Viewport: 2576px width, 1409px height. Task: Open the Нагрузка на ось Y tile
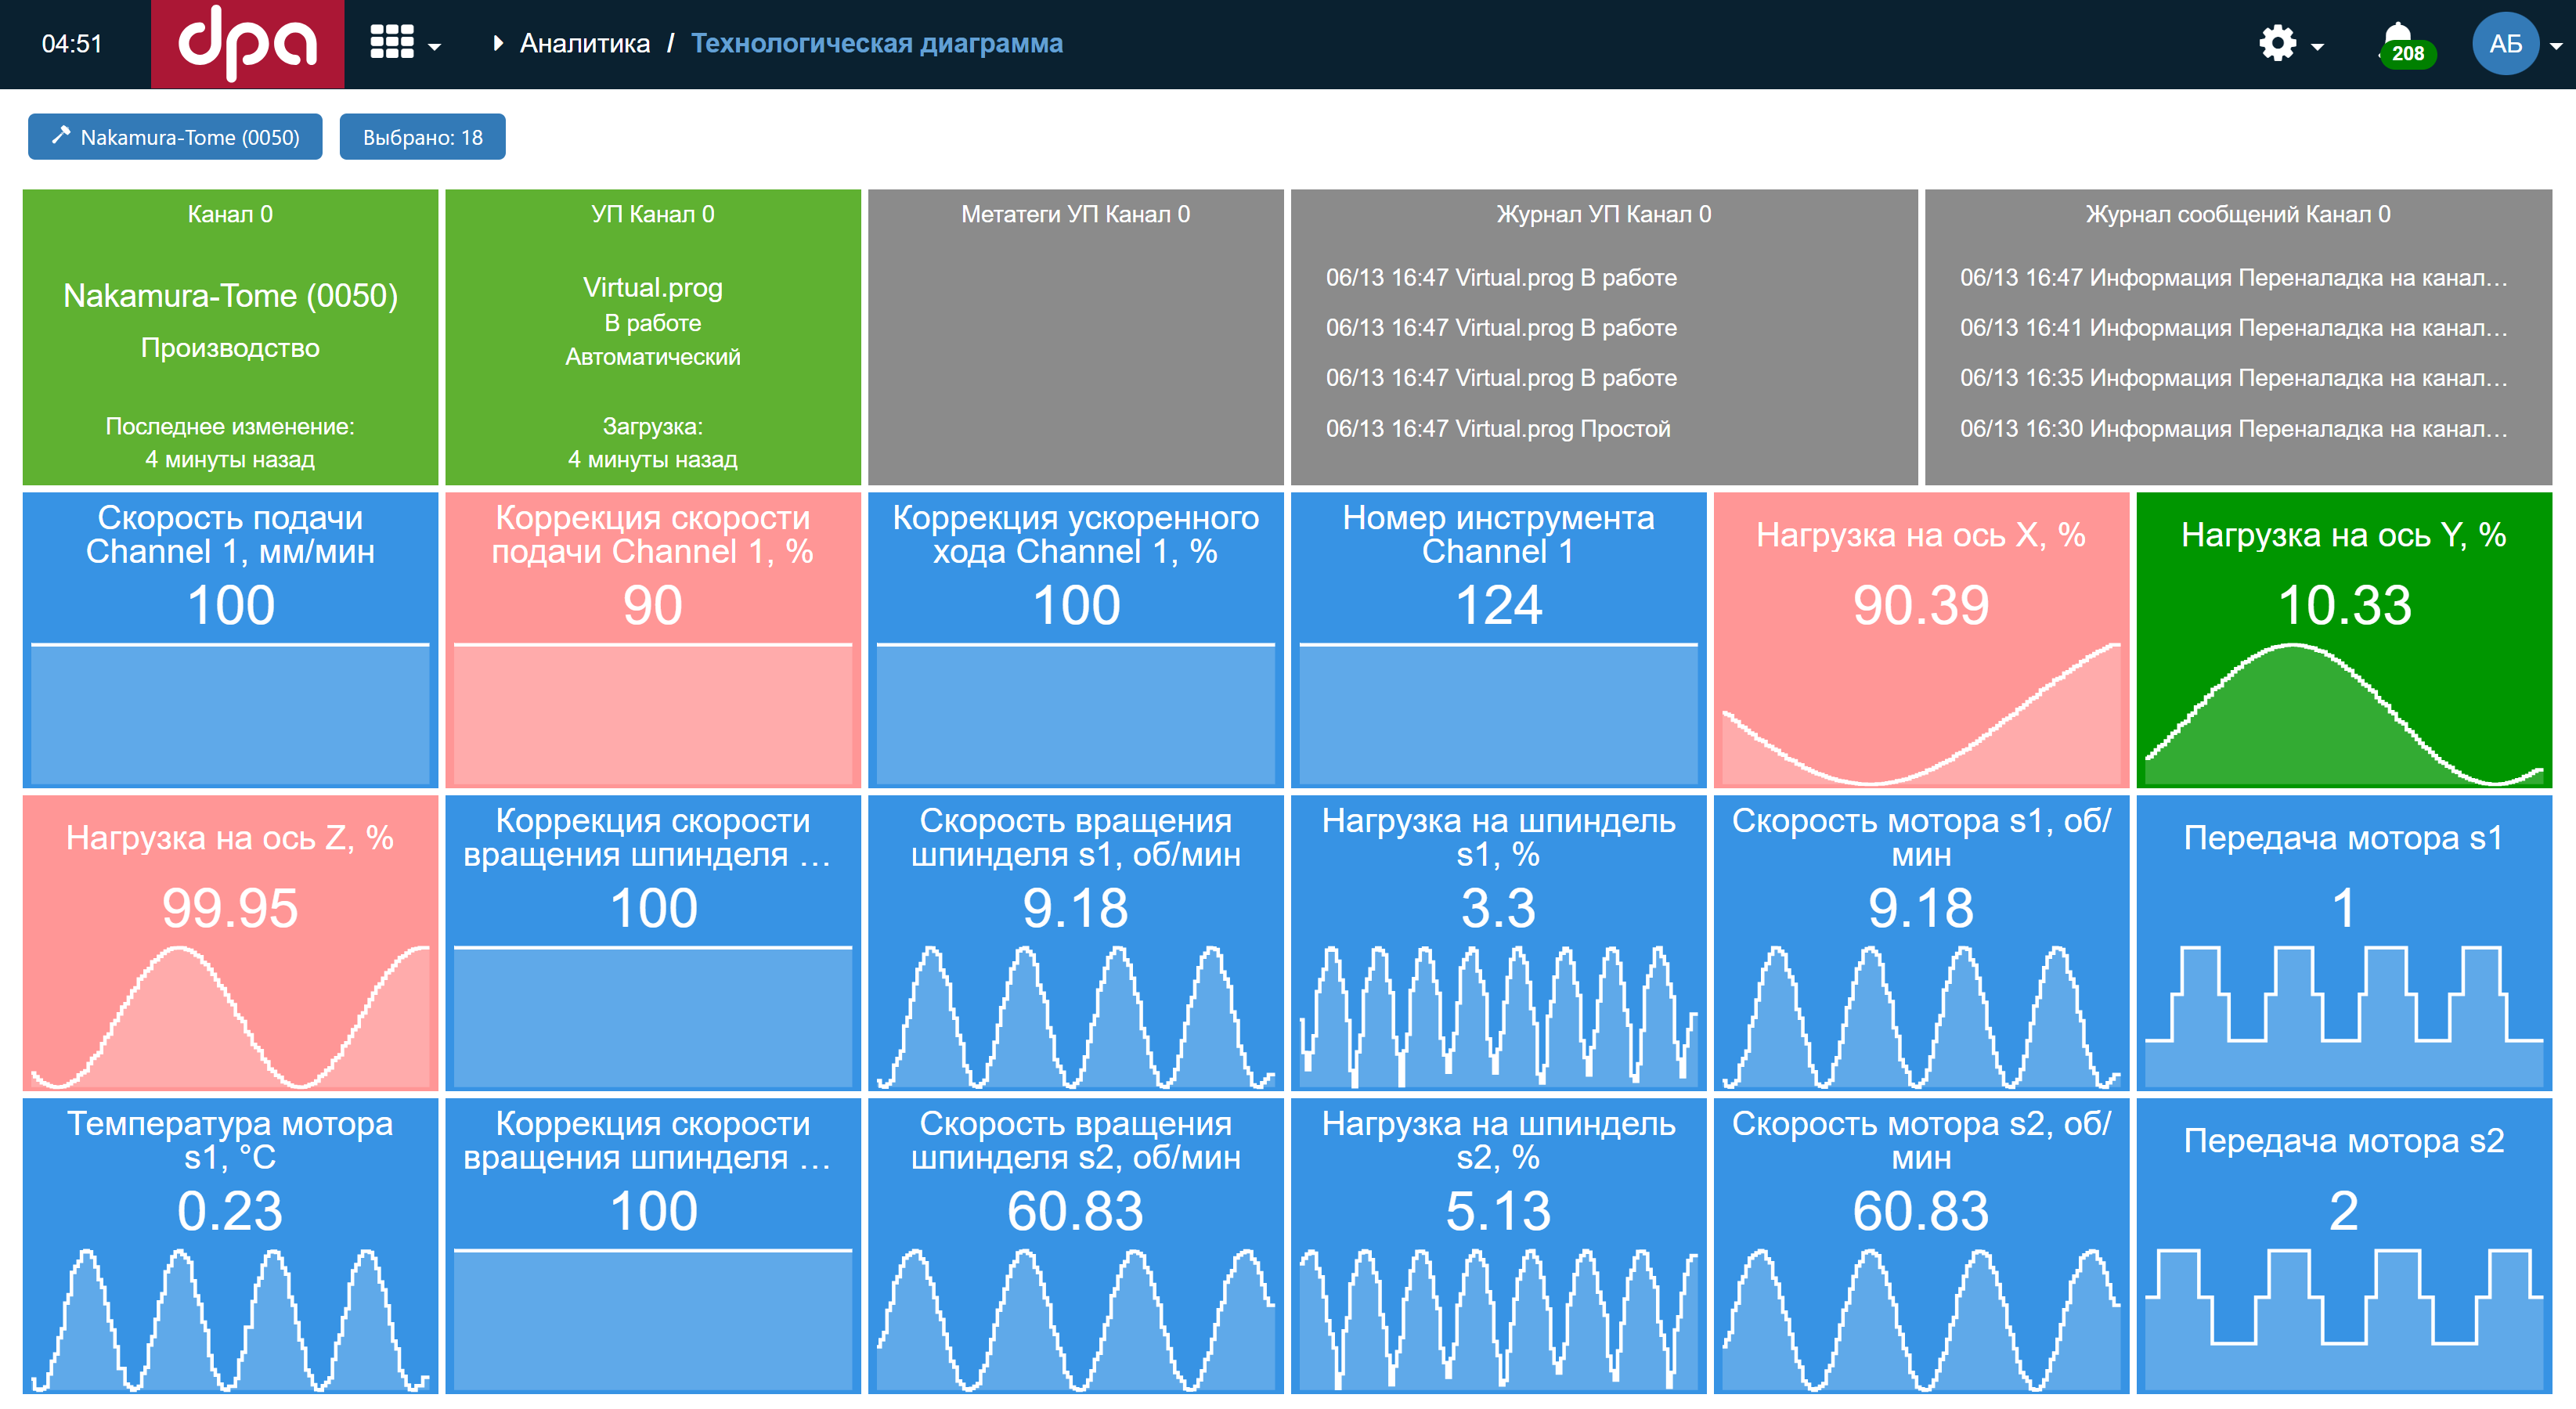[x=2343, y=640]
